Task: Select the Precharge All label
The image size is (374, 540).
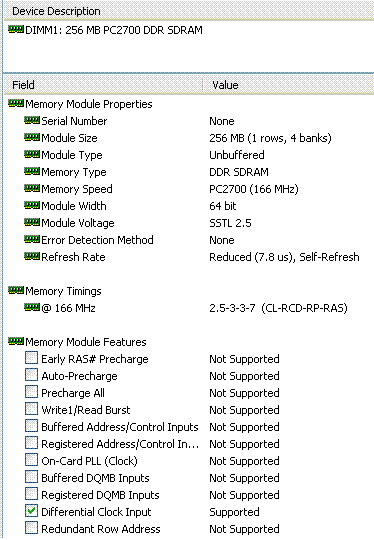Action: coord(73,393)
